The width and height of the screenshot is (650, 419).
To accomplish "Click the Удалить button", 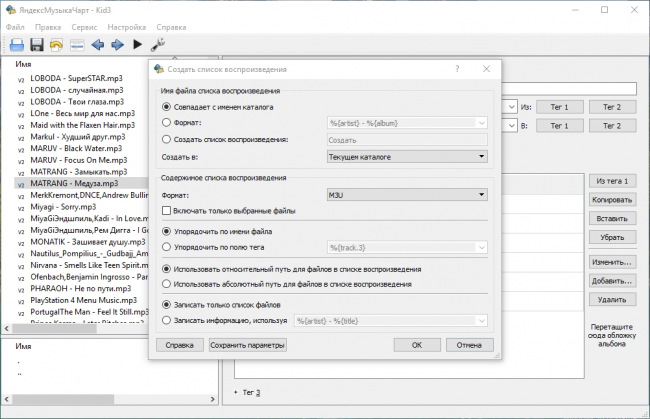I will pyautogui.click(x=612, y=300).
